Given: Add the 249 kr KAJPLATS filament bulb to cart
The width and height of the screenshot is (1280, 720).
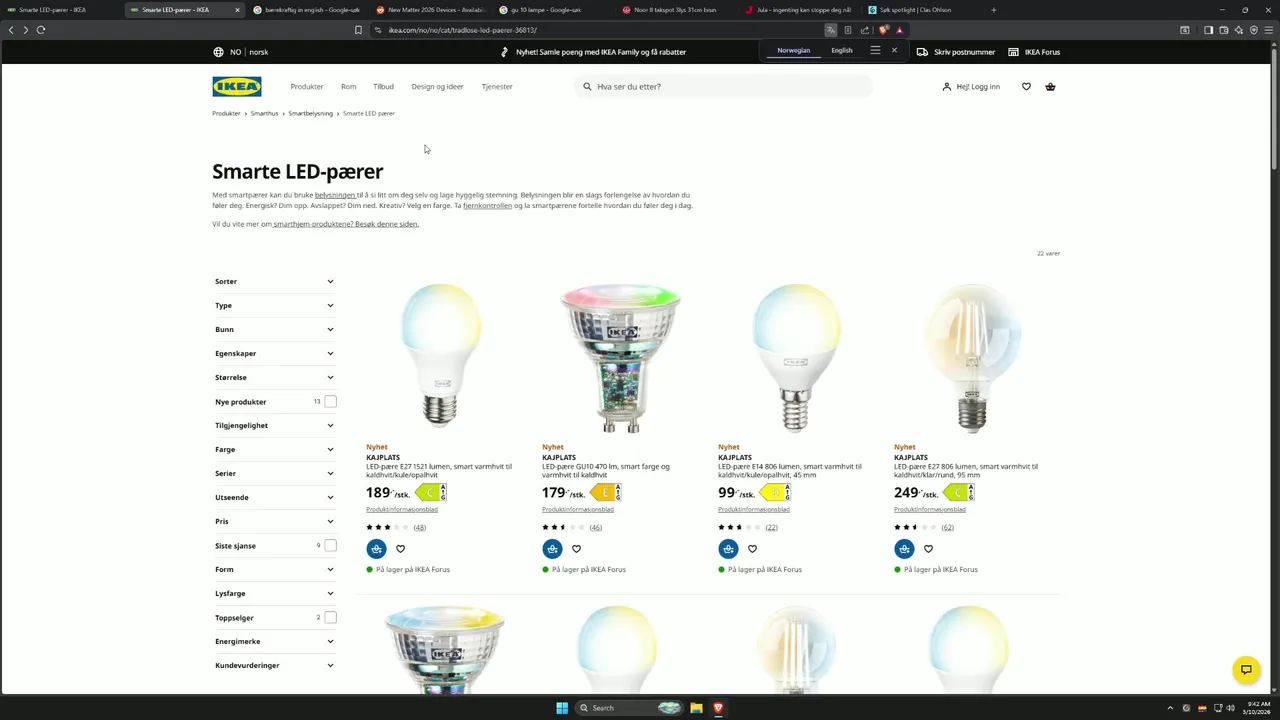Looking at the screenshot, I should click(x=904, y=549).
